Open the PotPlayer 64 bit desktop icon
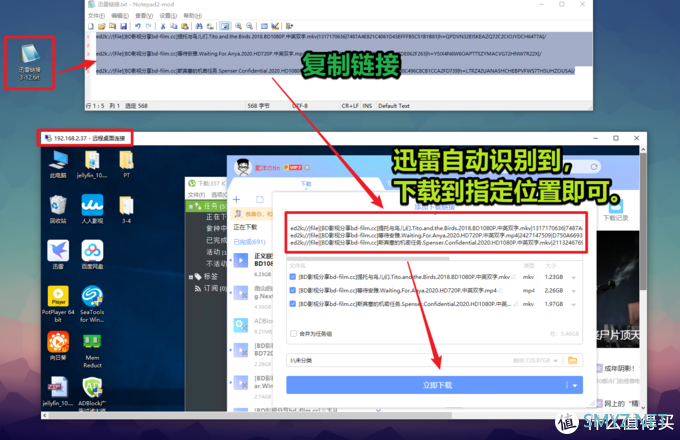Image resolution: width=680 pixels, height=440 pixels. pyautogui.click(x=58, y=304)
